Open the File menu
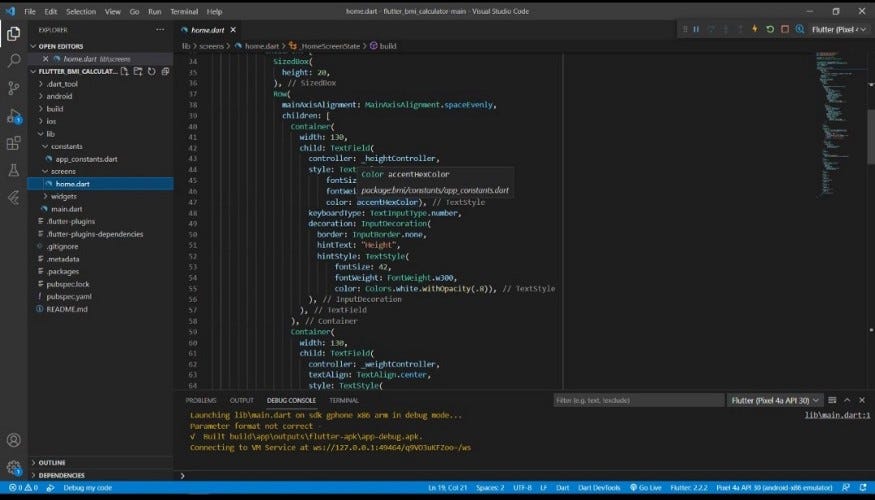Viewport: 875px width, 500px height. (30, 11)
